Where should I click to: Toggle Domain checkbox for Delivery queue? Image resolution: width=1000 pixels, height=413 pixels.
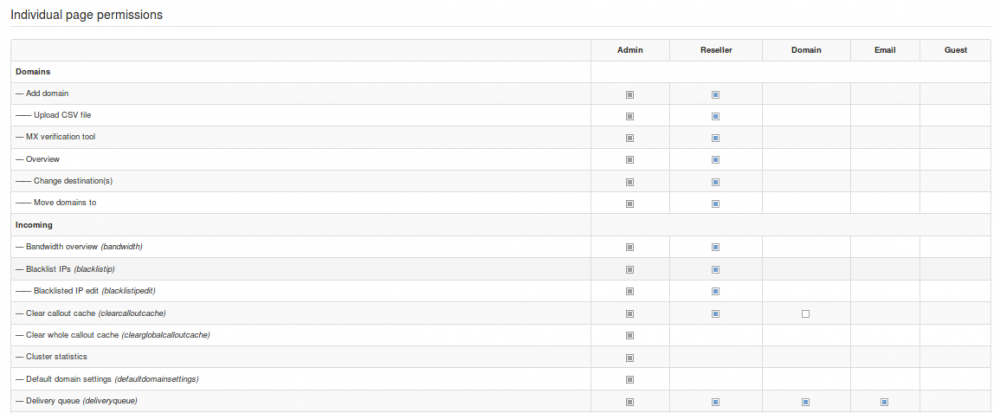[x=805, y=402]
